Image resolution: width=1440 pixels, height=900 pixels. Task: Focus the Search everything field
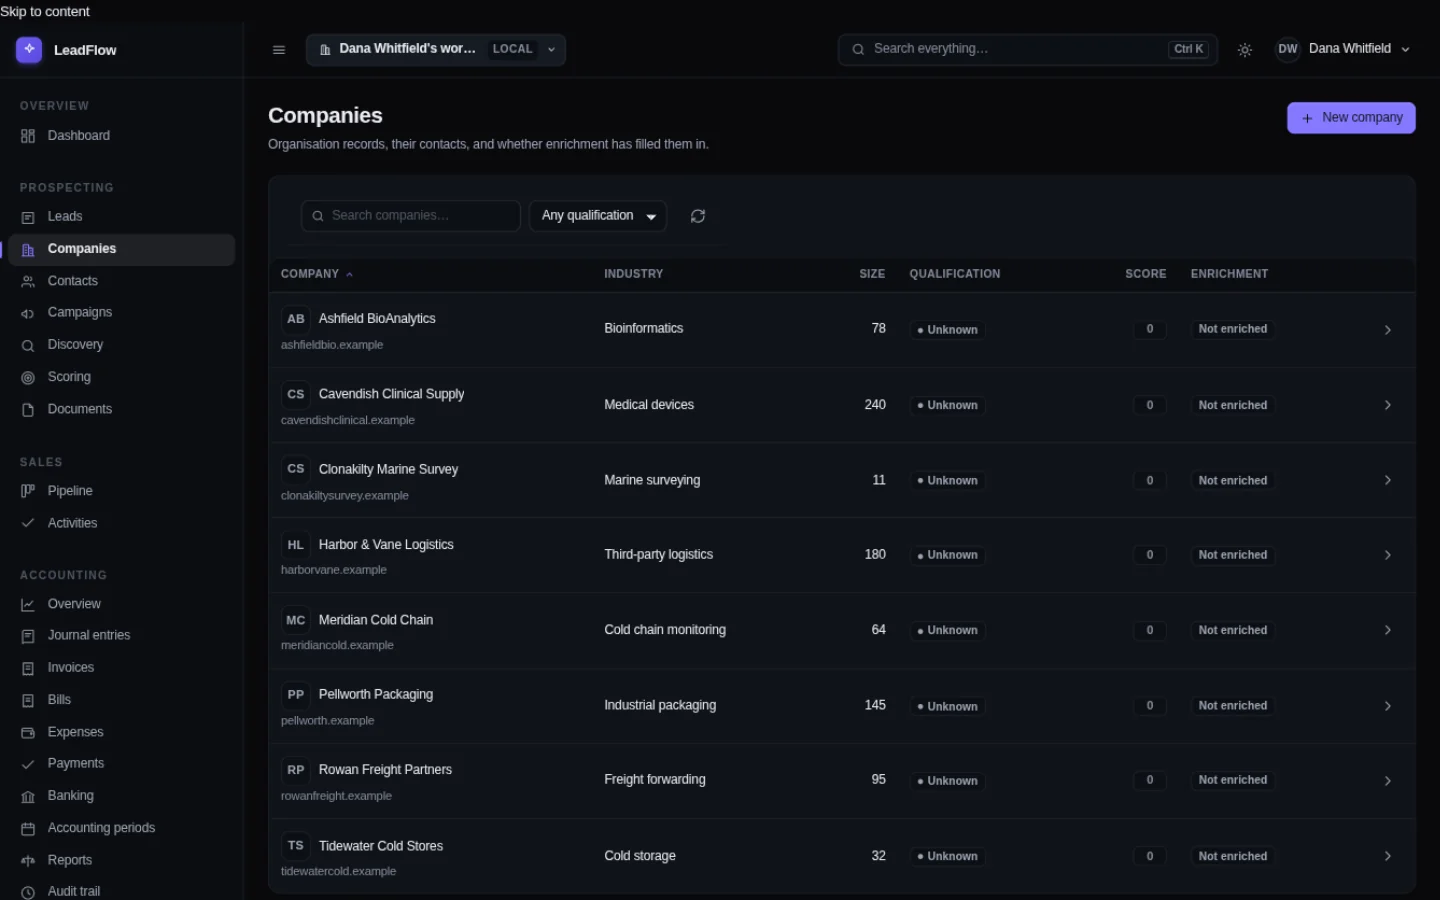click(1028, 49)
